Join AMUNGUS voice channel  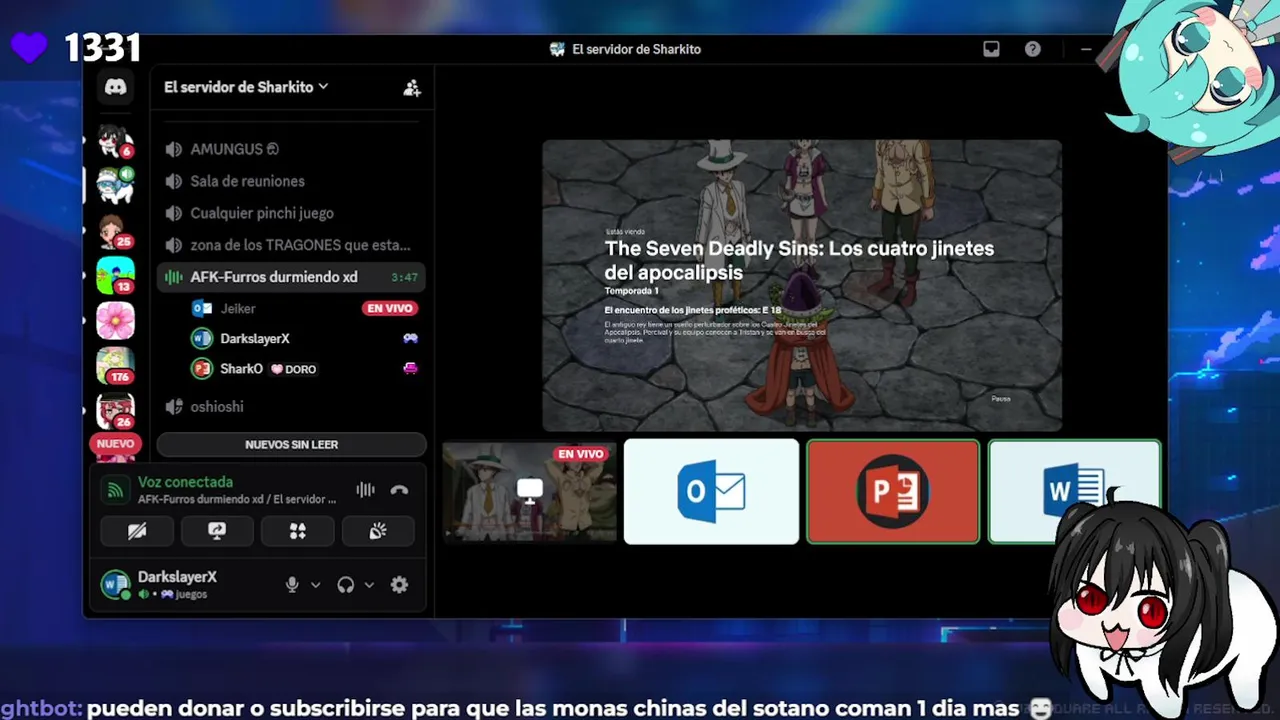pyautogui.click(x=292, y=149)
